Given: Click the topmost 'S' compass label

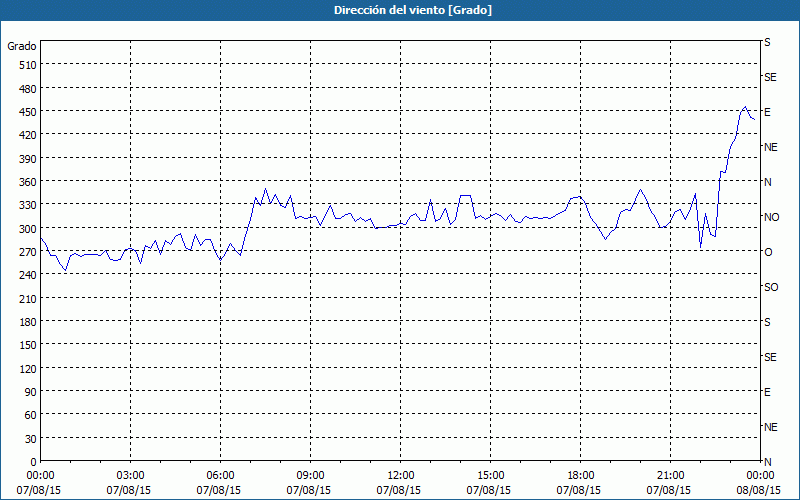Looking at the screenshot, I should click(767, 42).
